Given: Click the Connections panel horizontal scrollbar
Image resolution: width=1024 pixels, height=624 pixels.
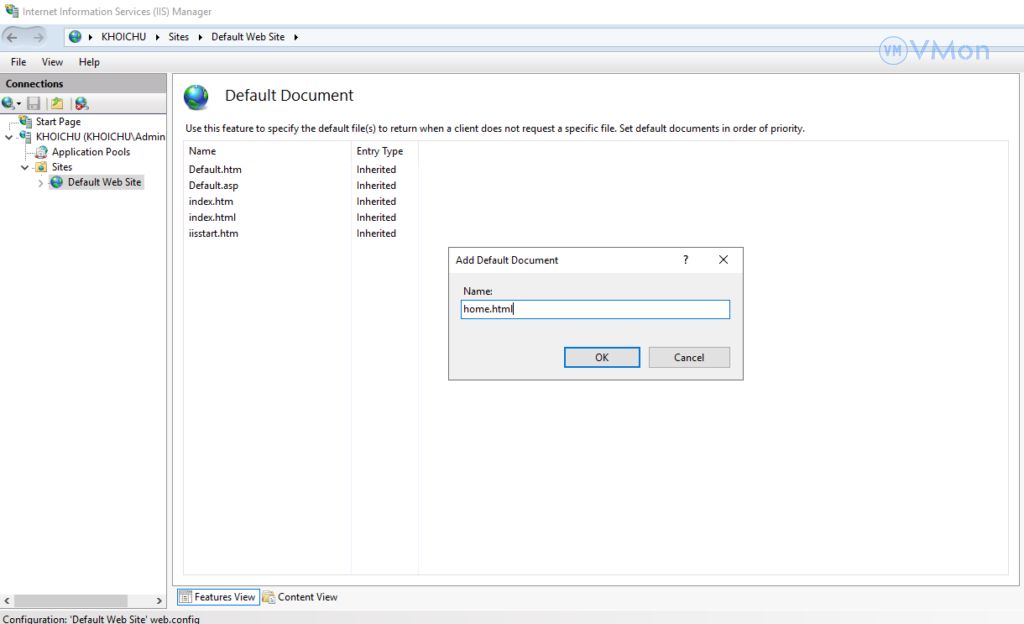Looking at the screenshot, I should 82,601.
